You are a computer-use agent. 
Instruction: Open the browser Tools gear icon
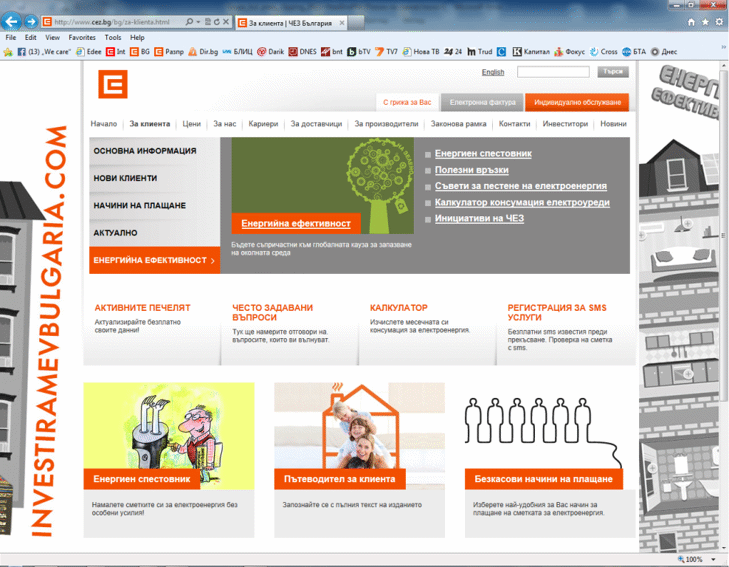719,22
